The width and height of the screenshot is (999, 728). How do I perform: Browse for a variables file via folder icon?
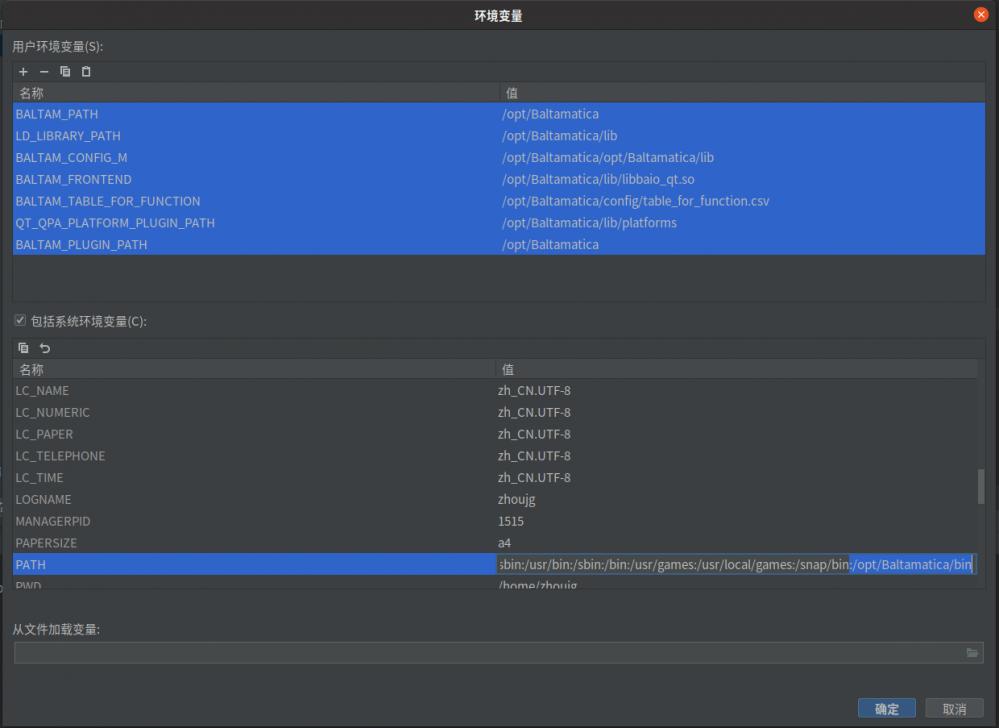click(972, 653)
